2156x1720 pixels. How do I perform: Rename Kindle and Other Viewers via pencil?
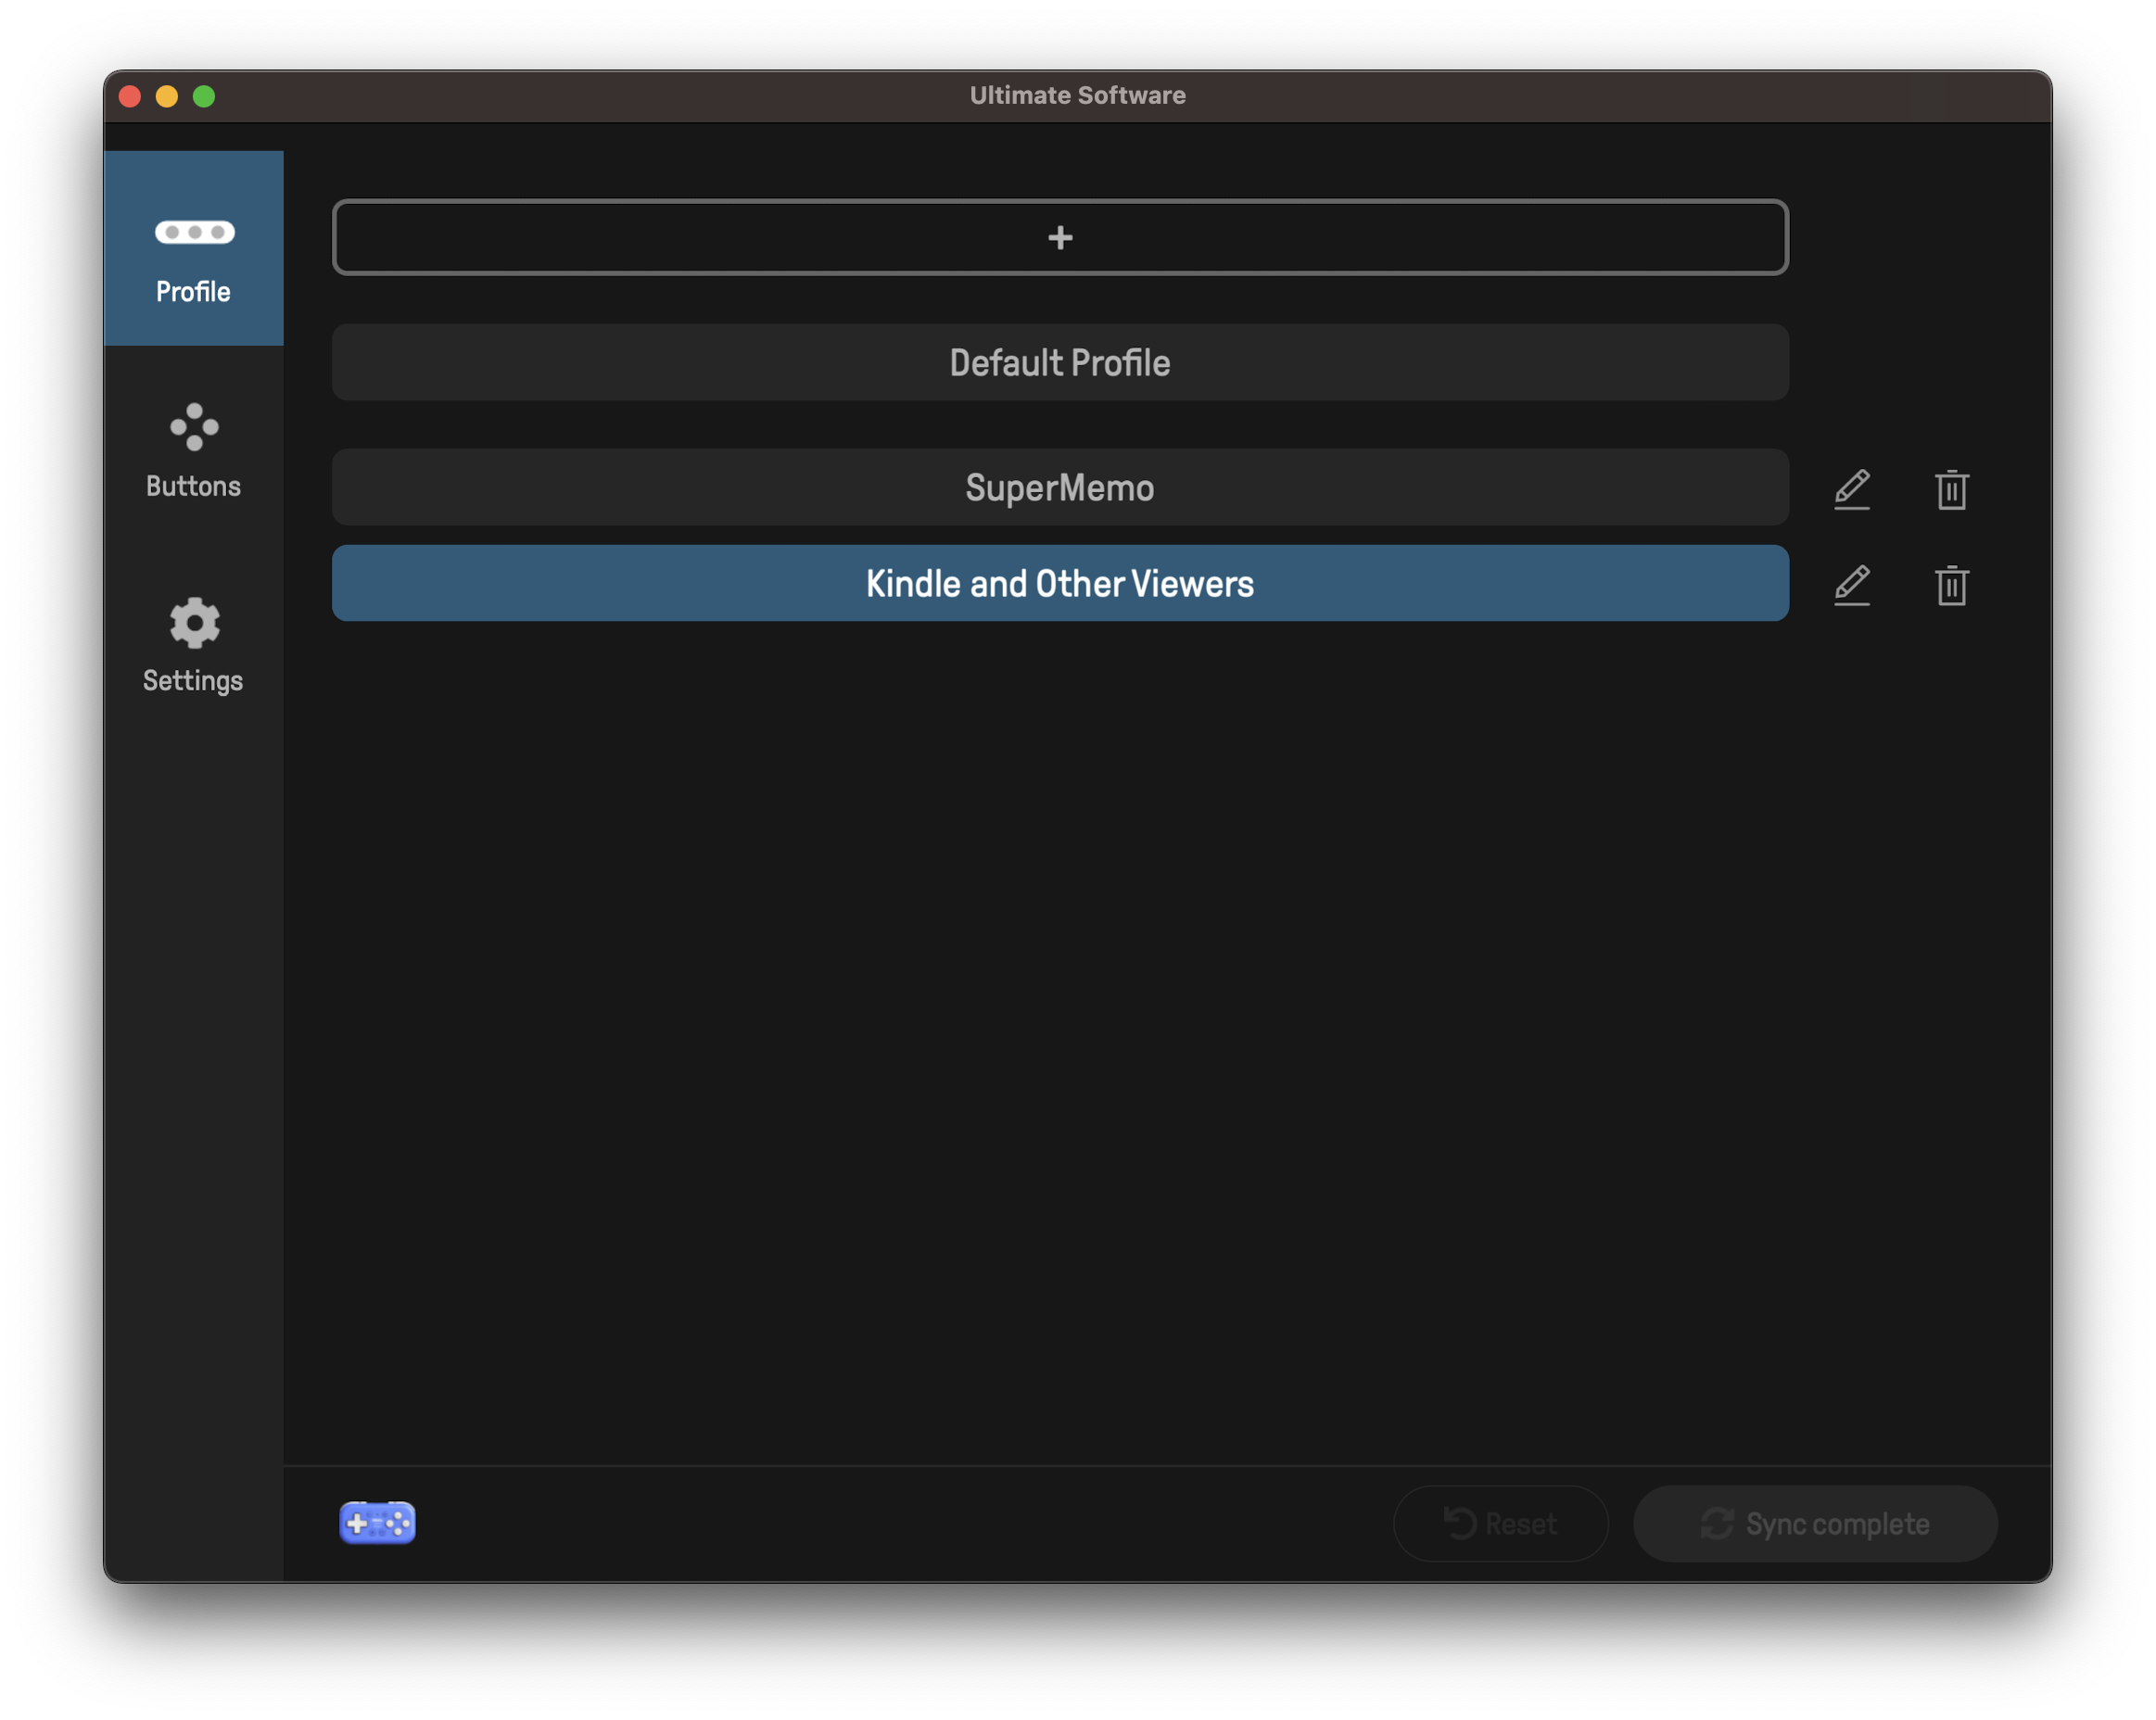[1852, 585]
